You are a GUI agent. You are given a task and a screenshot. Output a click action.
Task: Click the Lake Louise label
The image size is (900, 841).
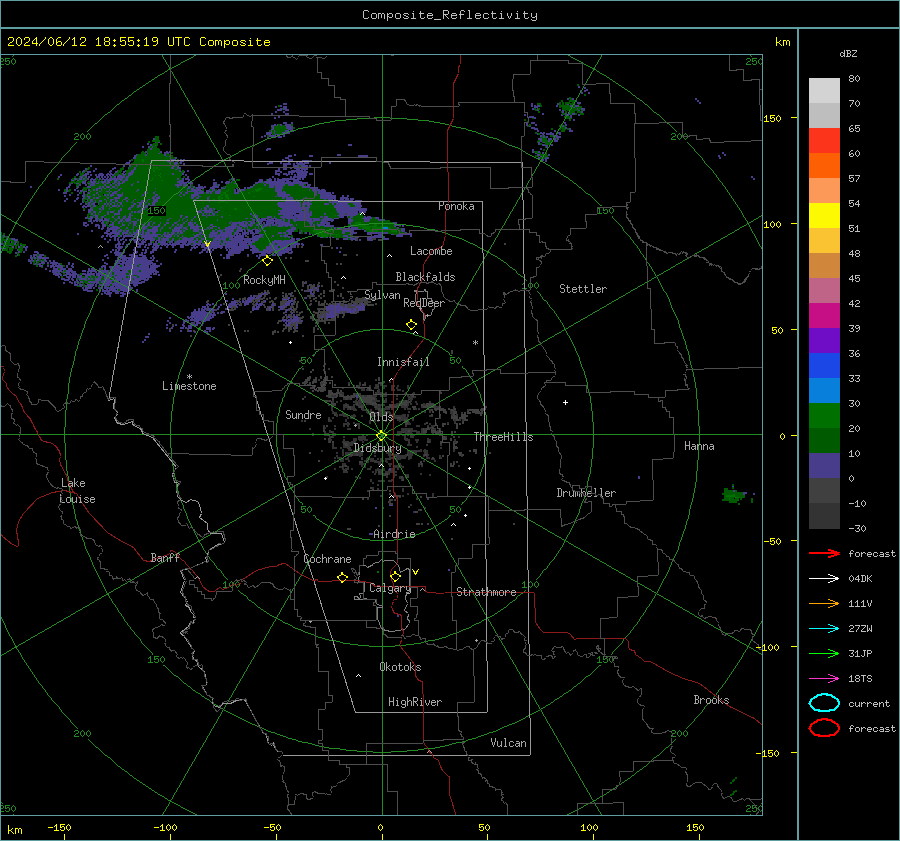point(77,491)
